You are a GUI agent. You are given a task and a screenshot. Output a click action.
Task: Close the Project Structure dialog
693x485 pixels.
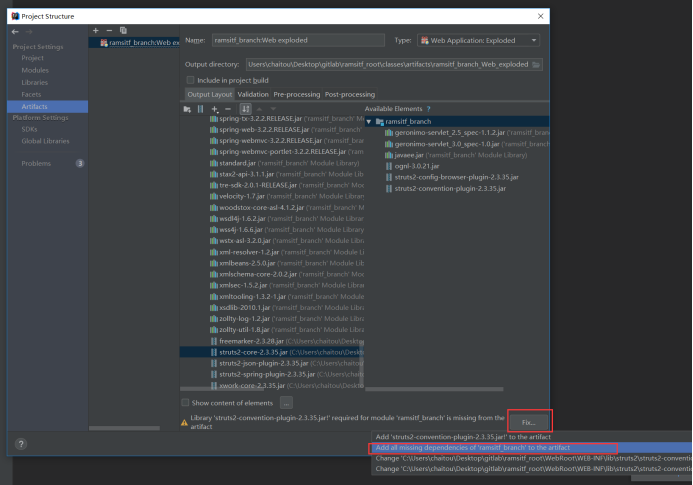point(540,16)
